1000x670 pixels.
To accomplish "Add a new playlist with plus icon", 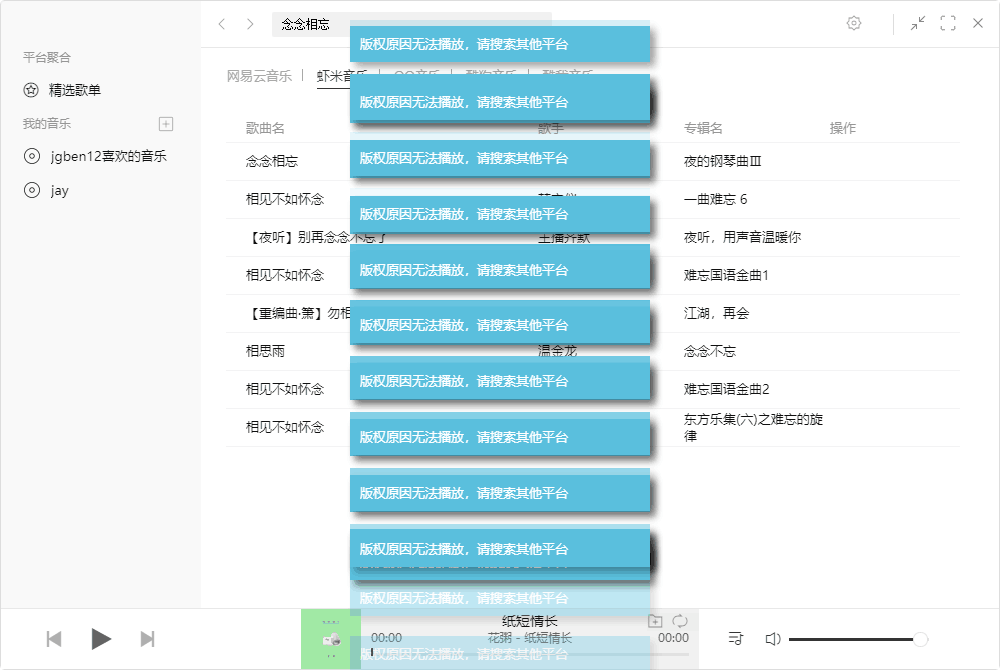I will click(x=166, y=124).
